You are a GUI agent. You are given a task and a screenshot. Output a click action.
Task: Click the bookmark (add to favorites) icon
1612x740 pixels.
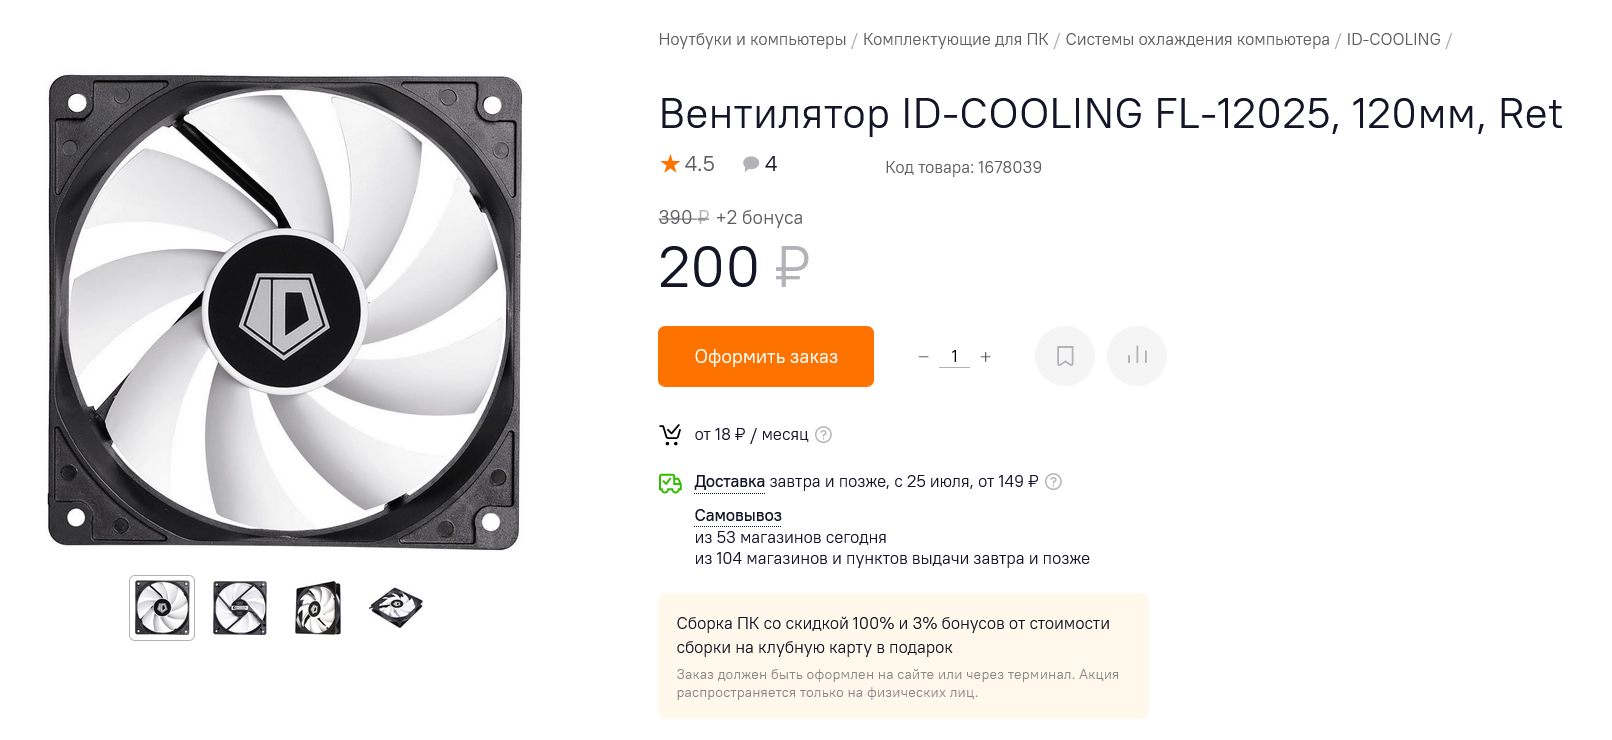[x=1065, y=356]
